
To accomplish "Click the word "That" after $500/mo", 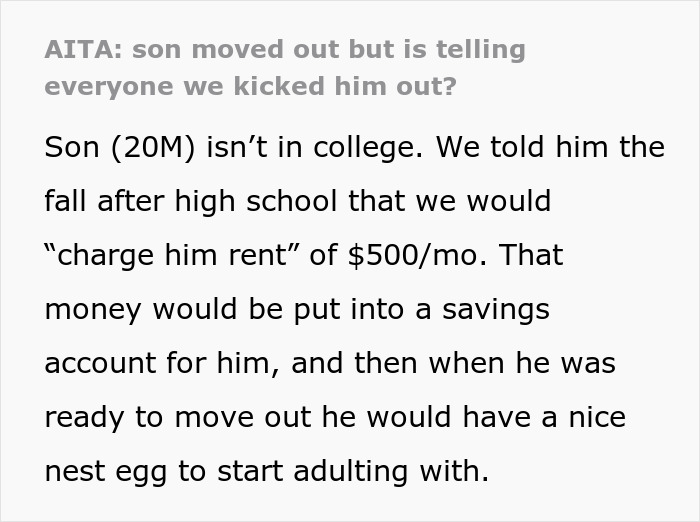I will (530, 256).
